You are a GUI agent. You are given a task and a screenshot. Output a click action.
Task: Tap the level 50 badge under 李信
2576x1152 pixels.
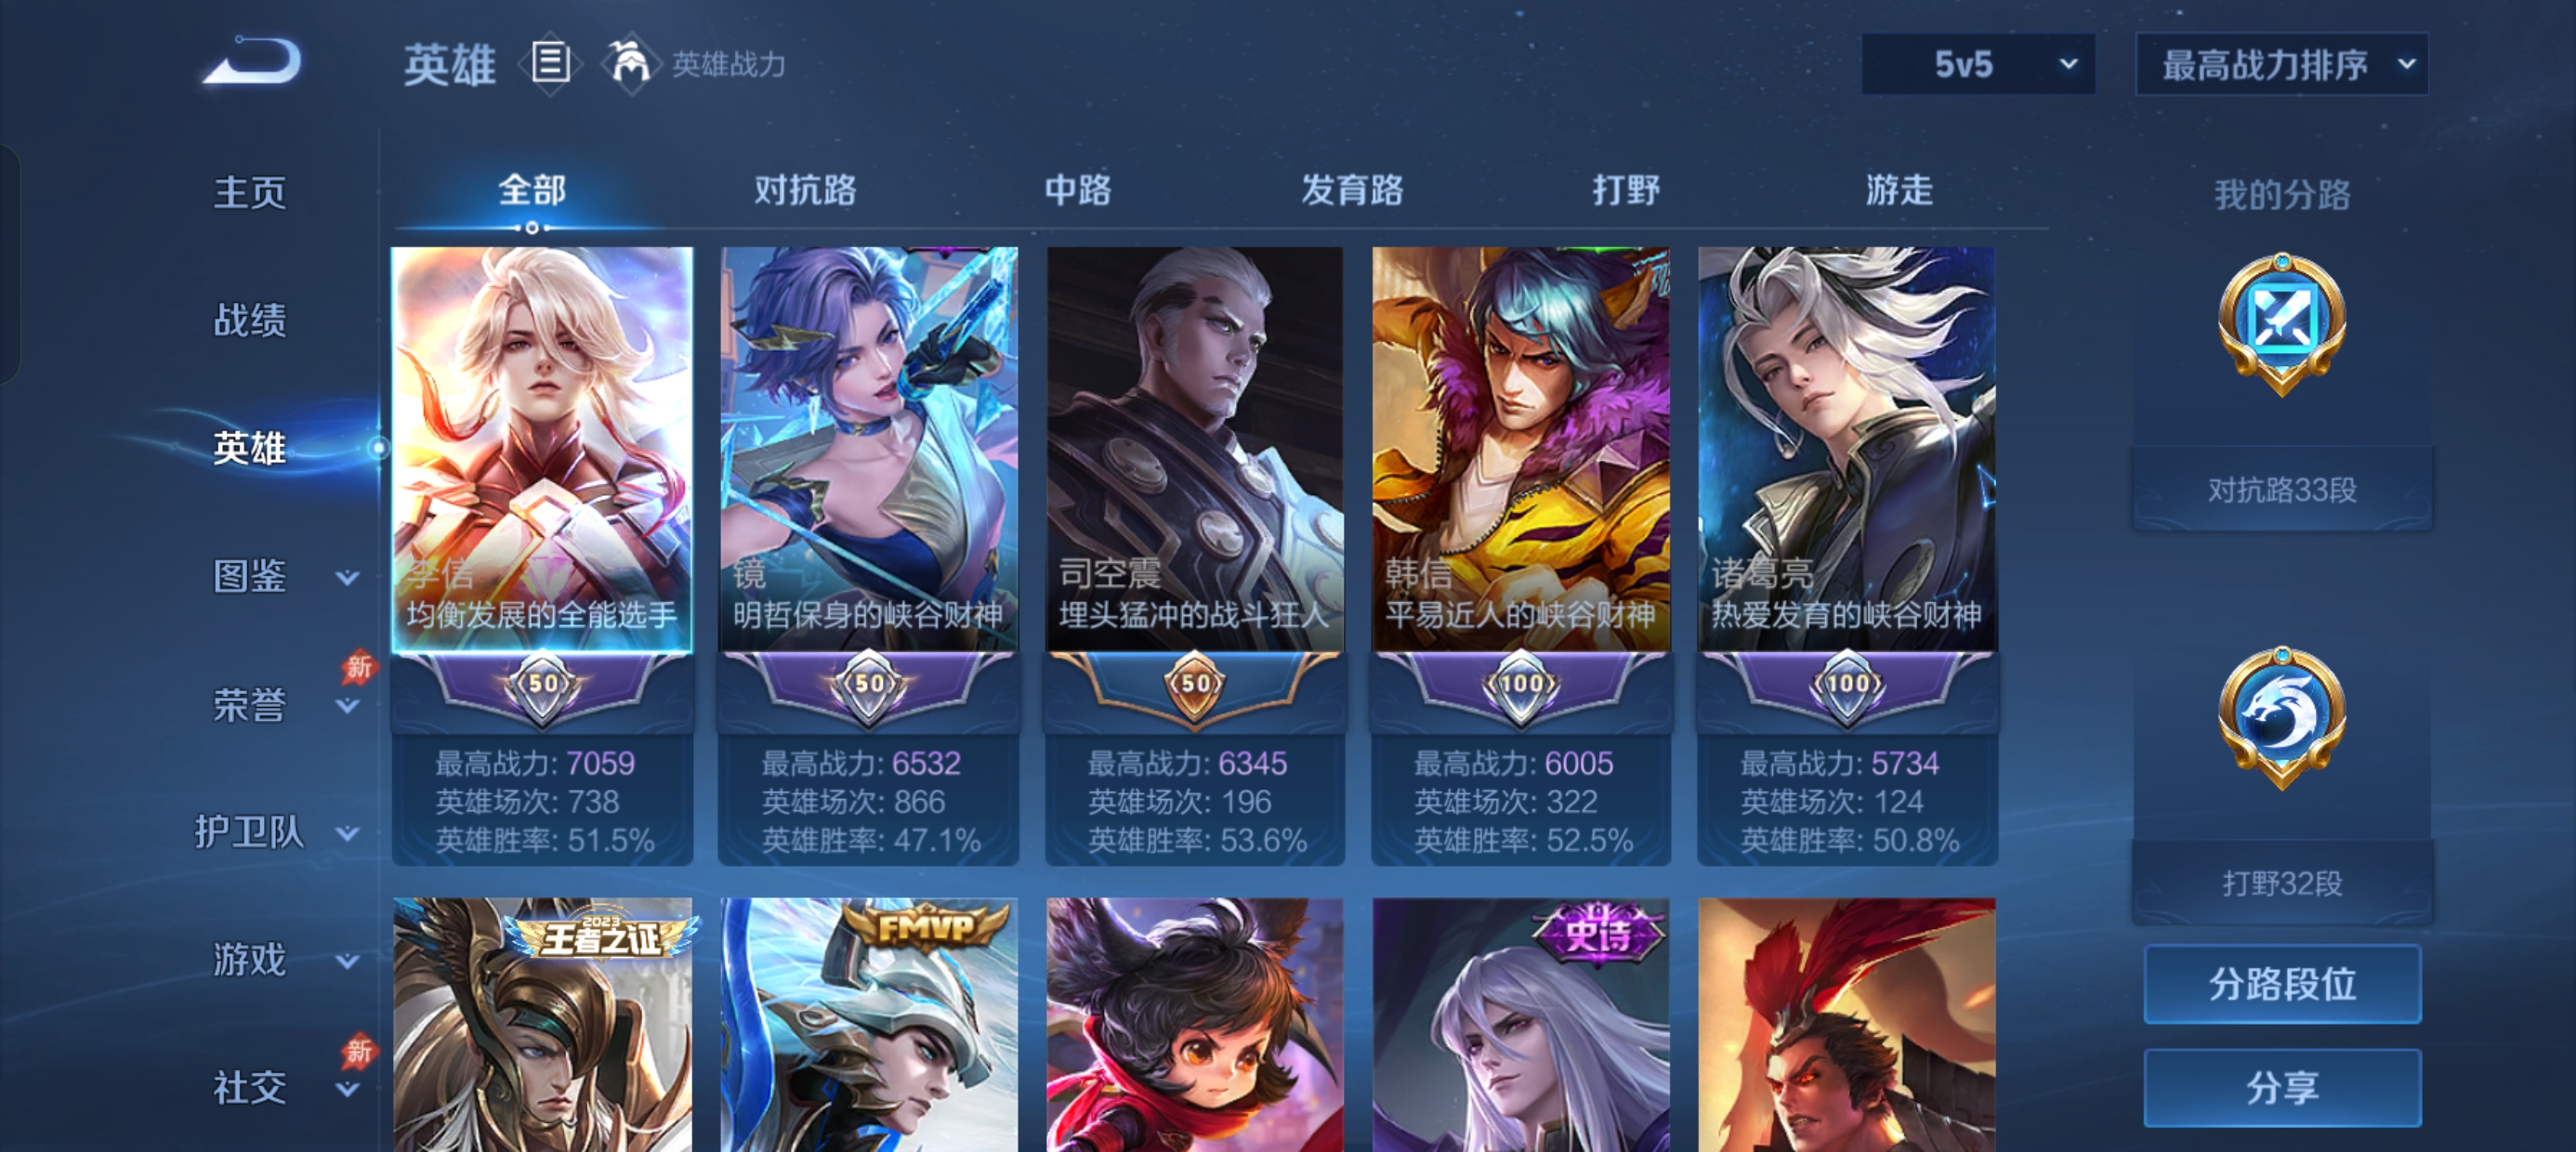[x=543, y=685]
